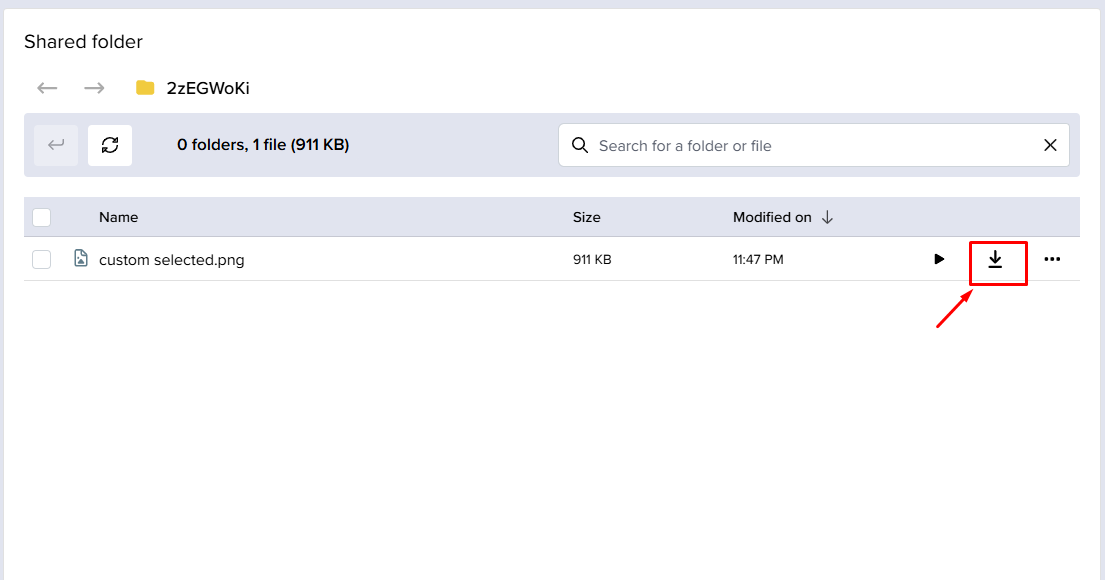Open the preview play icon for the file
Image resolution: width=1105 pixels, height=580 pixels.
[x=939, y=259]
